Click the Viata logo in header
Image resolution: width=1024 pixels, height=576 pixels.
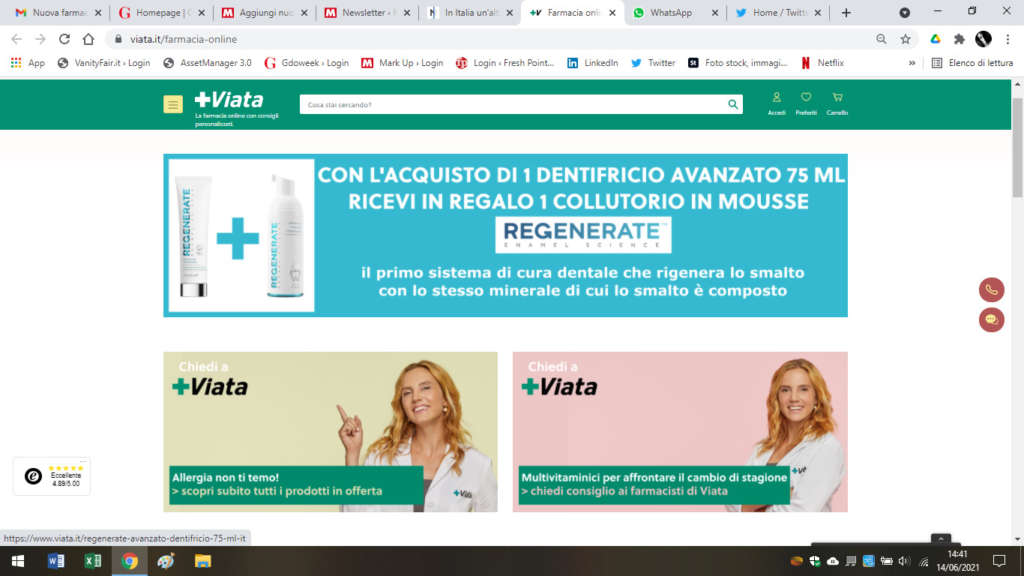(229, 100)
